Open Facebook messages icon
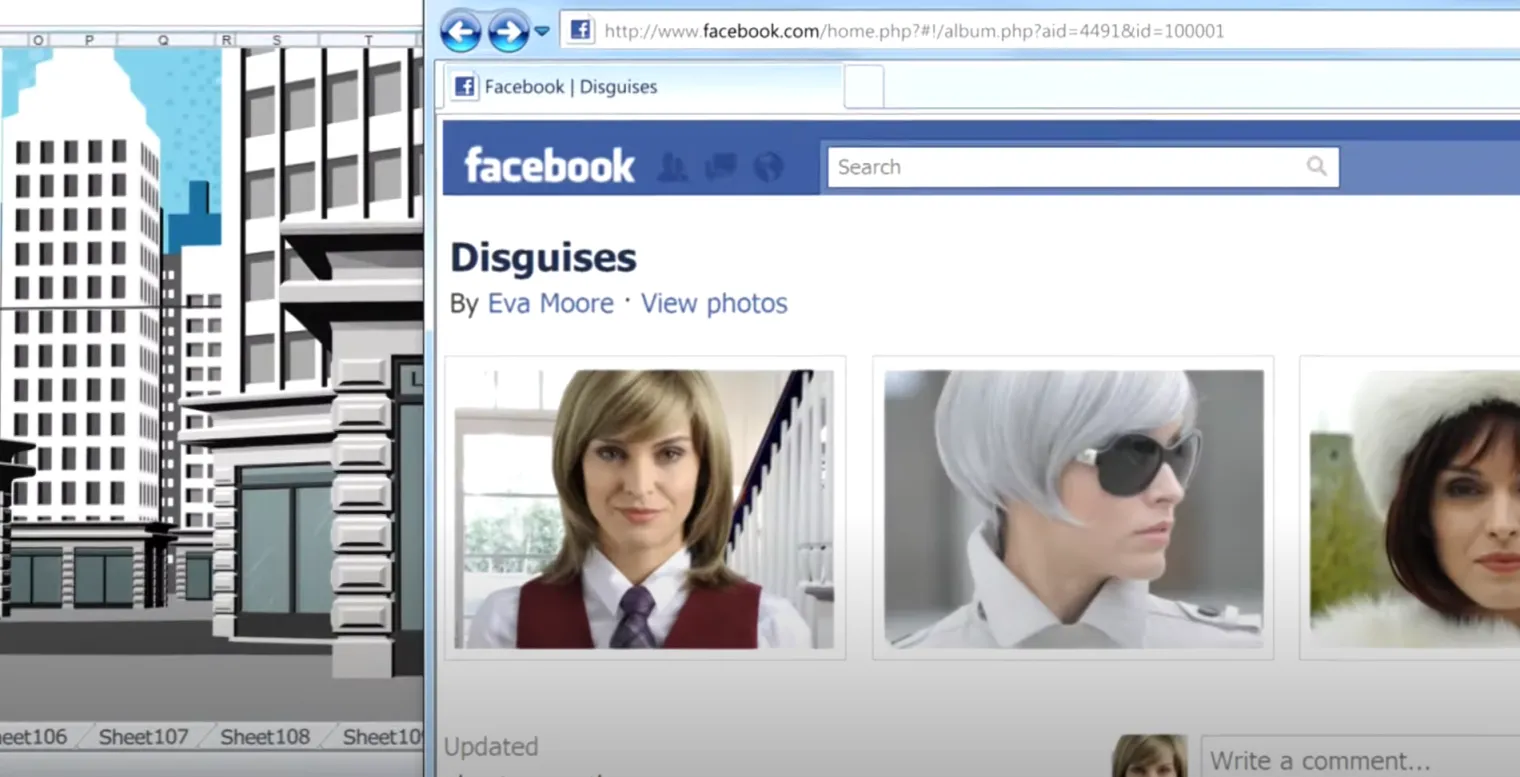1520x777 pixels. point(720,167)
